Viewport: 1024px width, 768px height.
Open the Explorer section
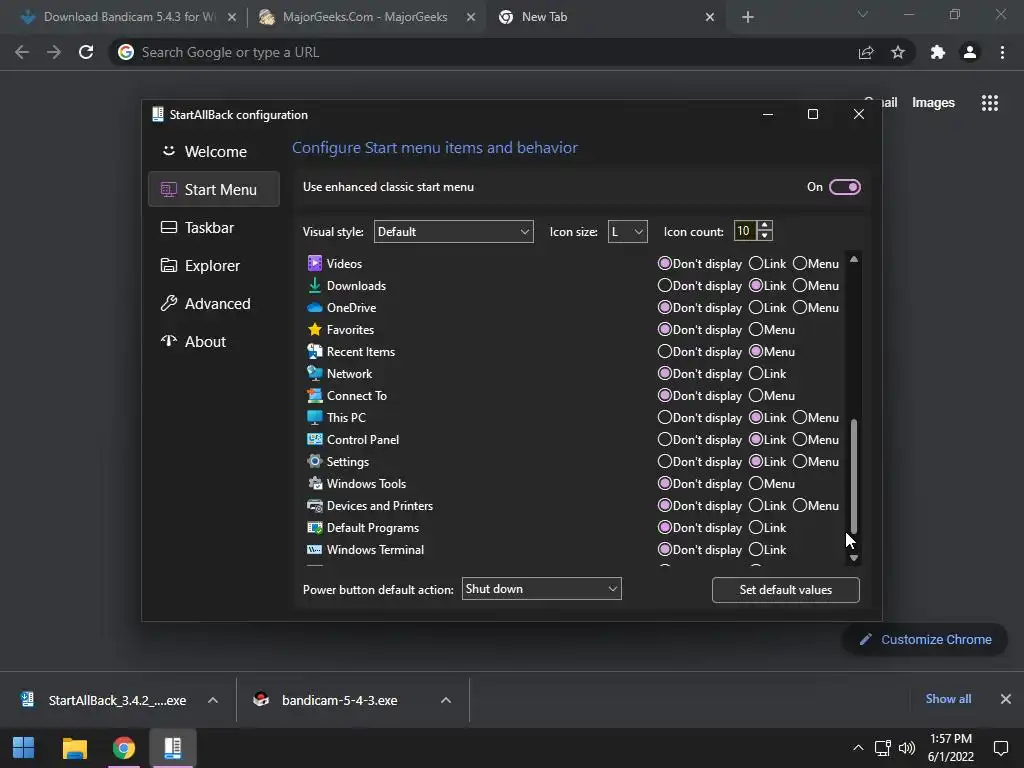tap(214, 265)
